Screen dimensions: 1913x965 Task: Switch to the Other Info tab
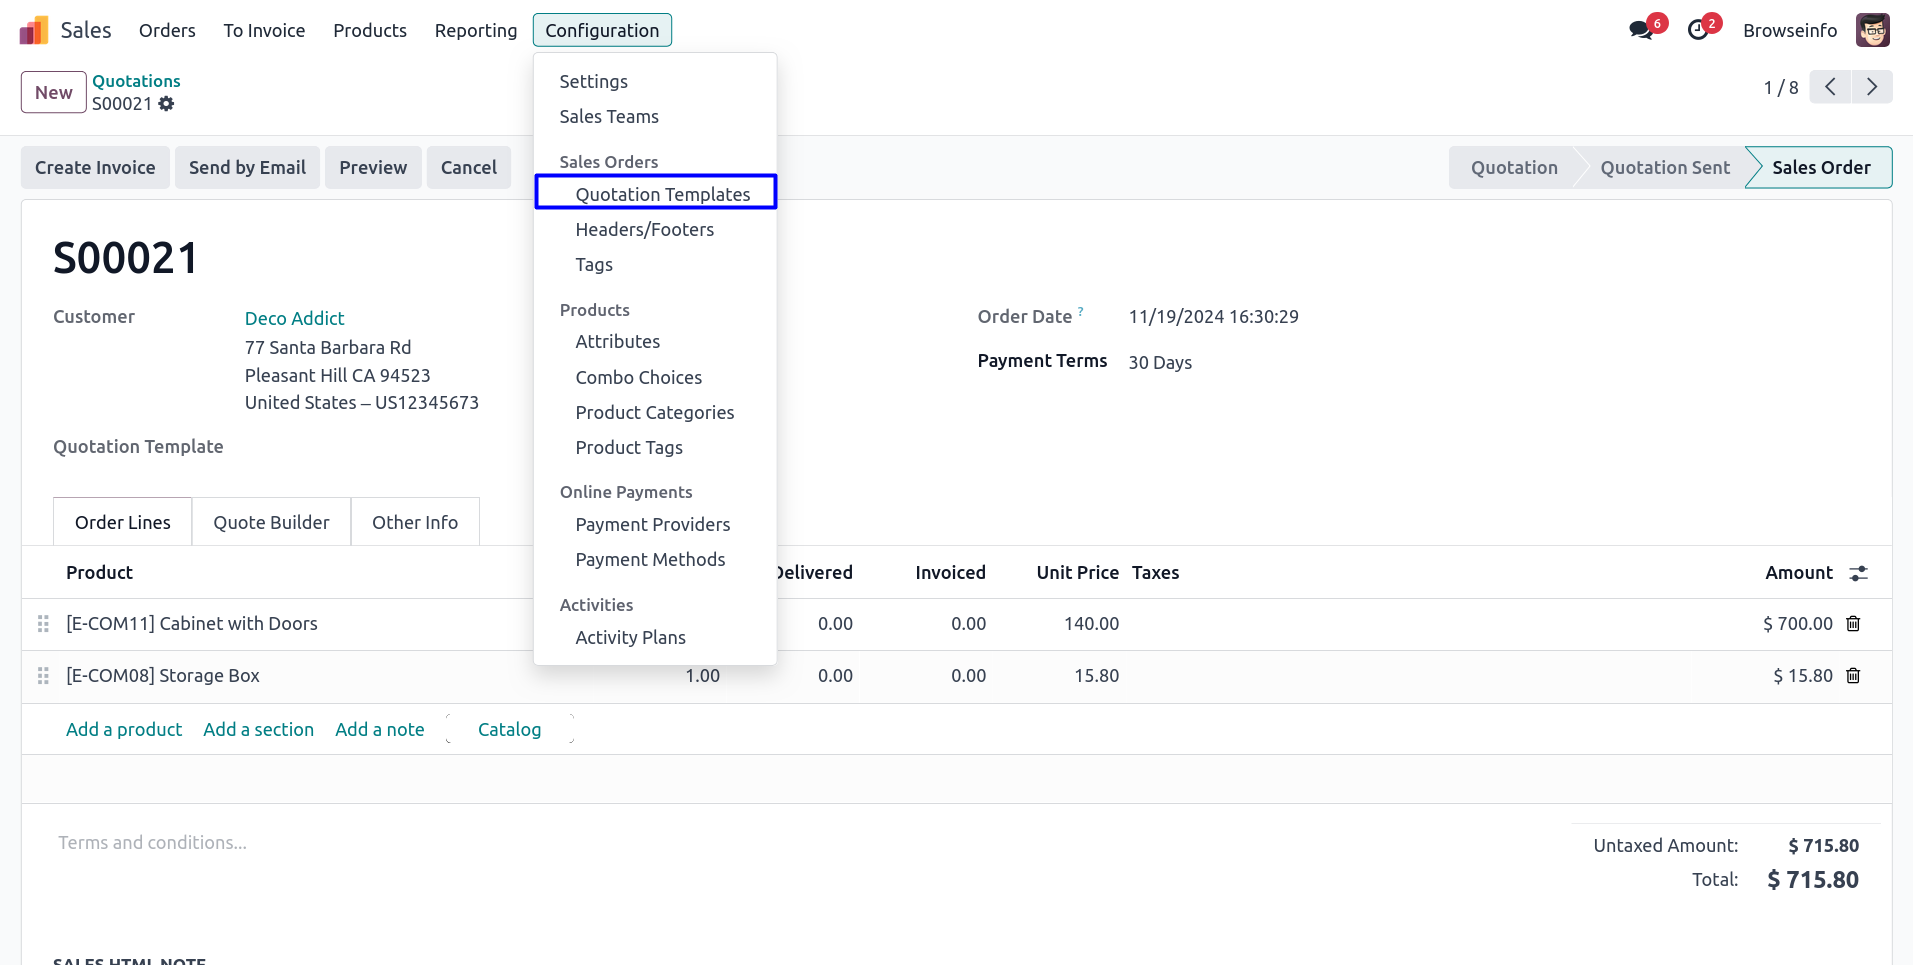click(x=414, y=523)
